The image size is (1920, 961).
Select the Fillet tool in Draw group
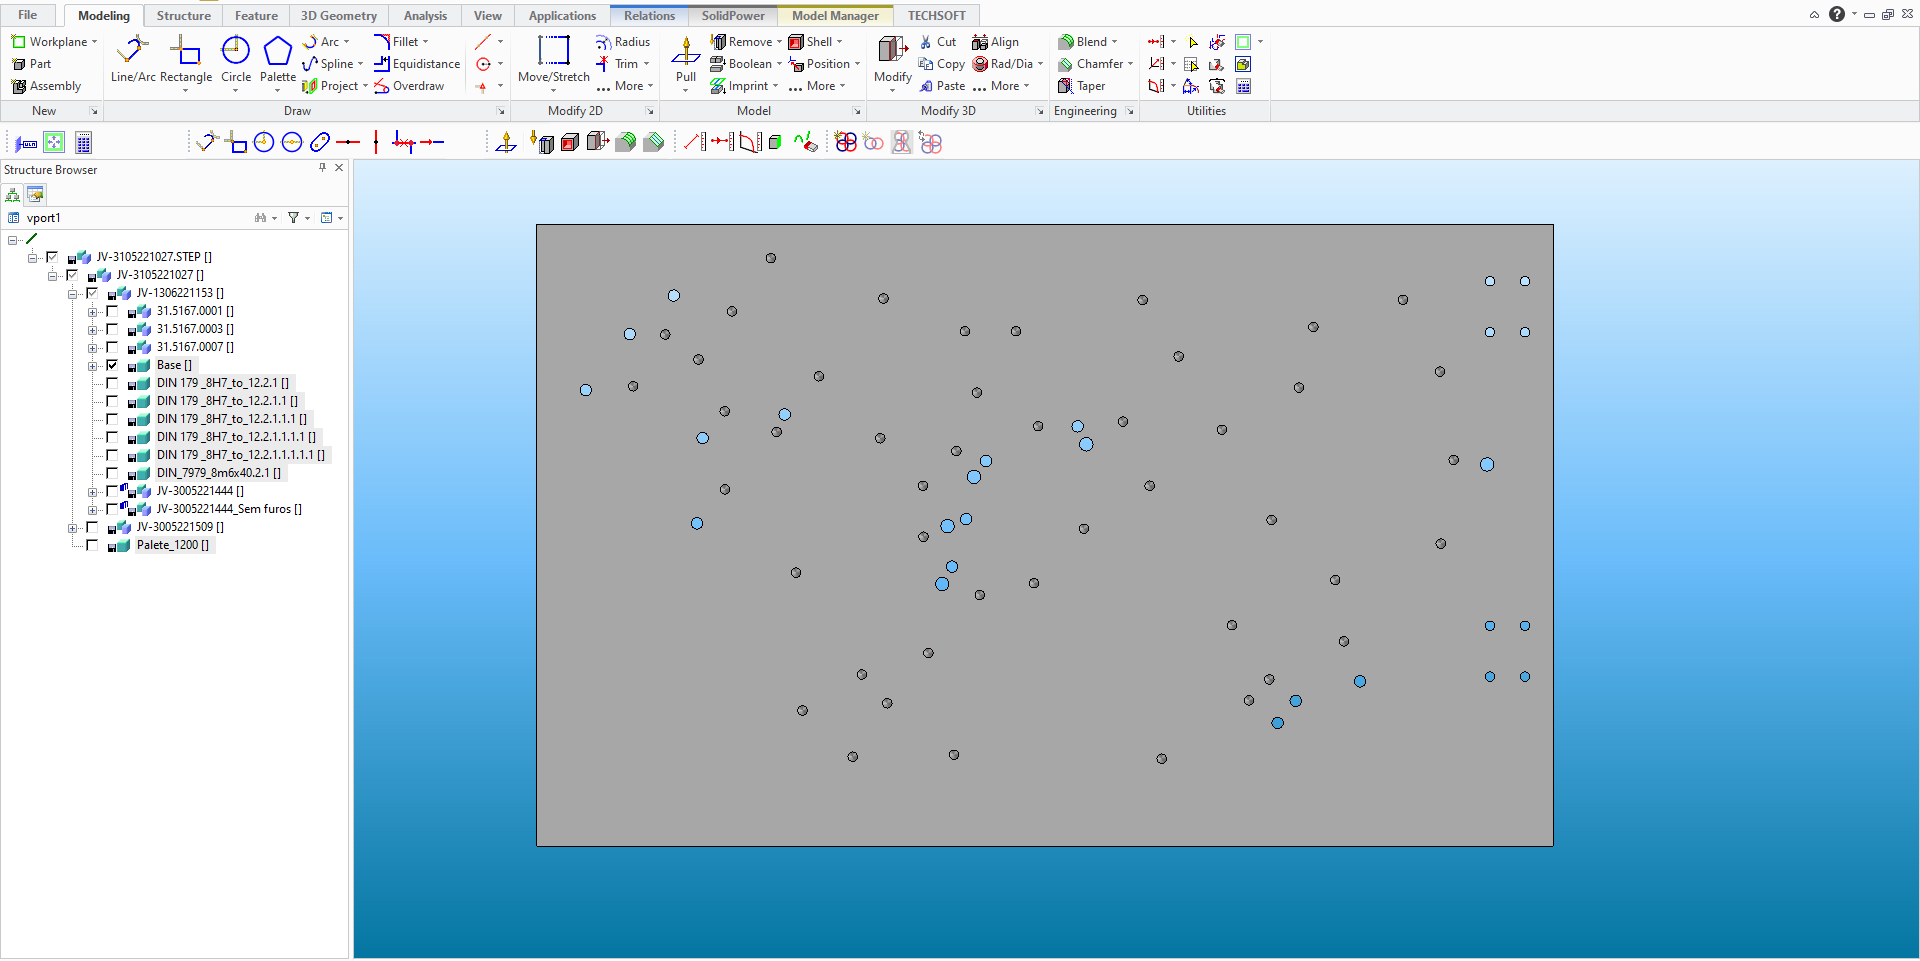coord(403,41)
